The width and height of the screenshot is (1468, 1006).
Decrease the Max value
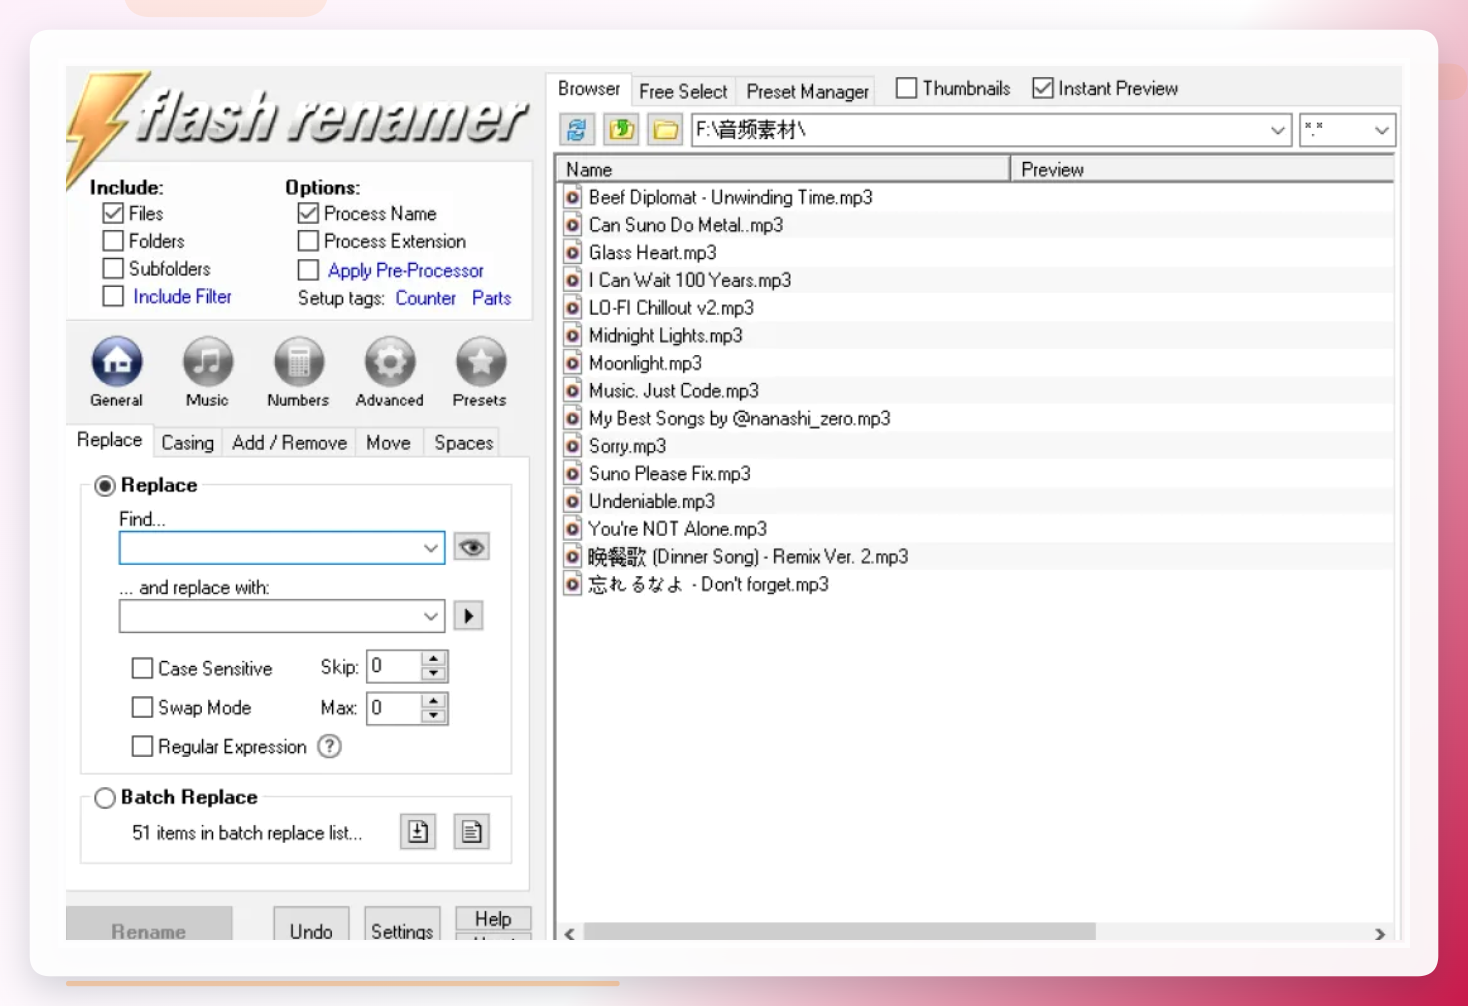point(434,716)
